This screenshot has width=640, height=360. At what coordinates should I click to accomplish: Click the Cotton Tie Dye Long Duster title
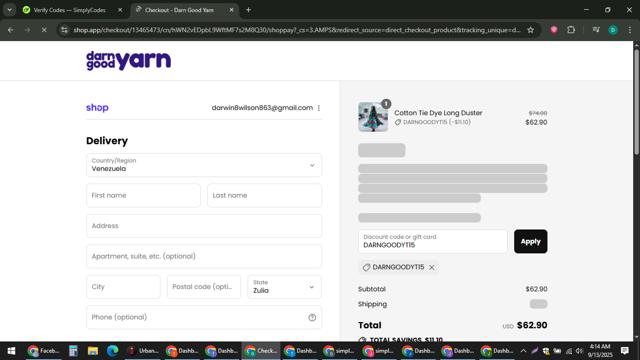click(438, 113)
